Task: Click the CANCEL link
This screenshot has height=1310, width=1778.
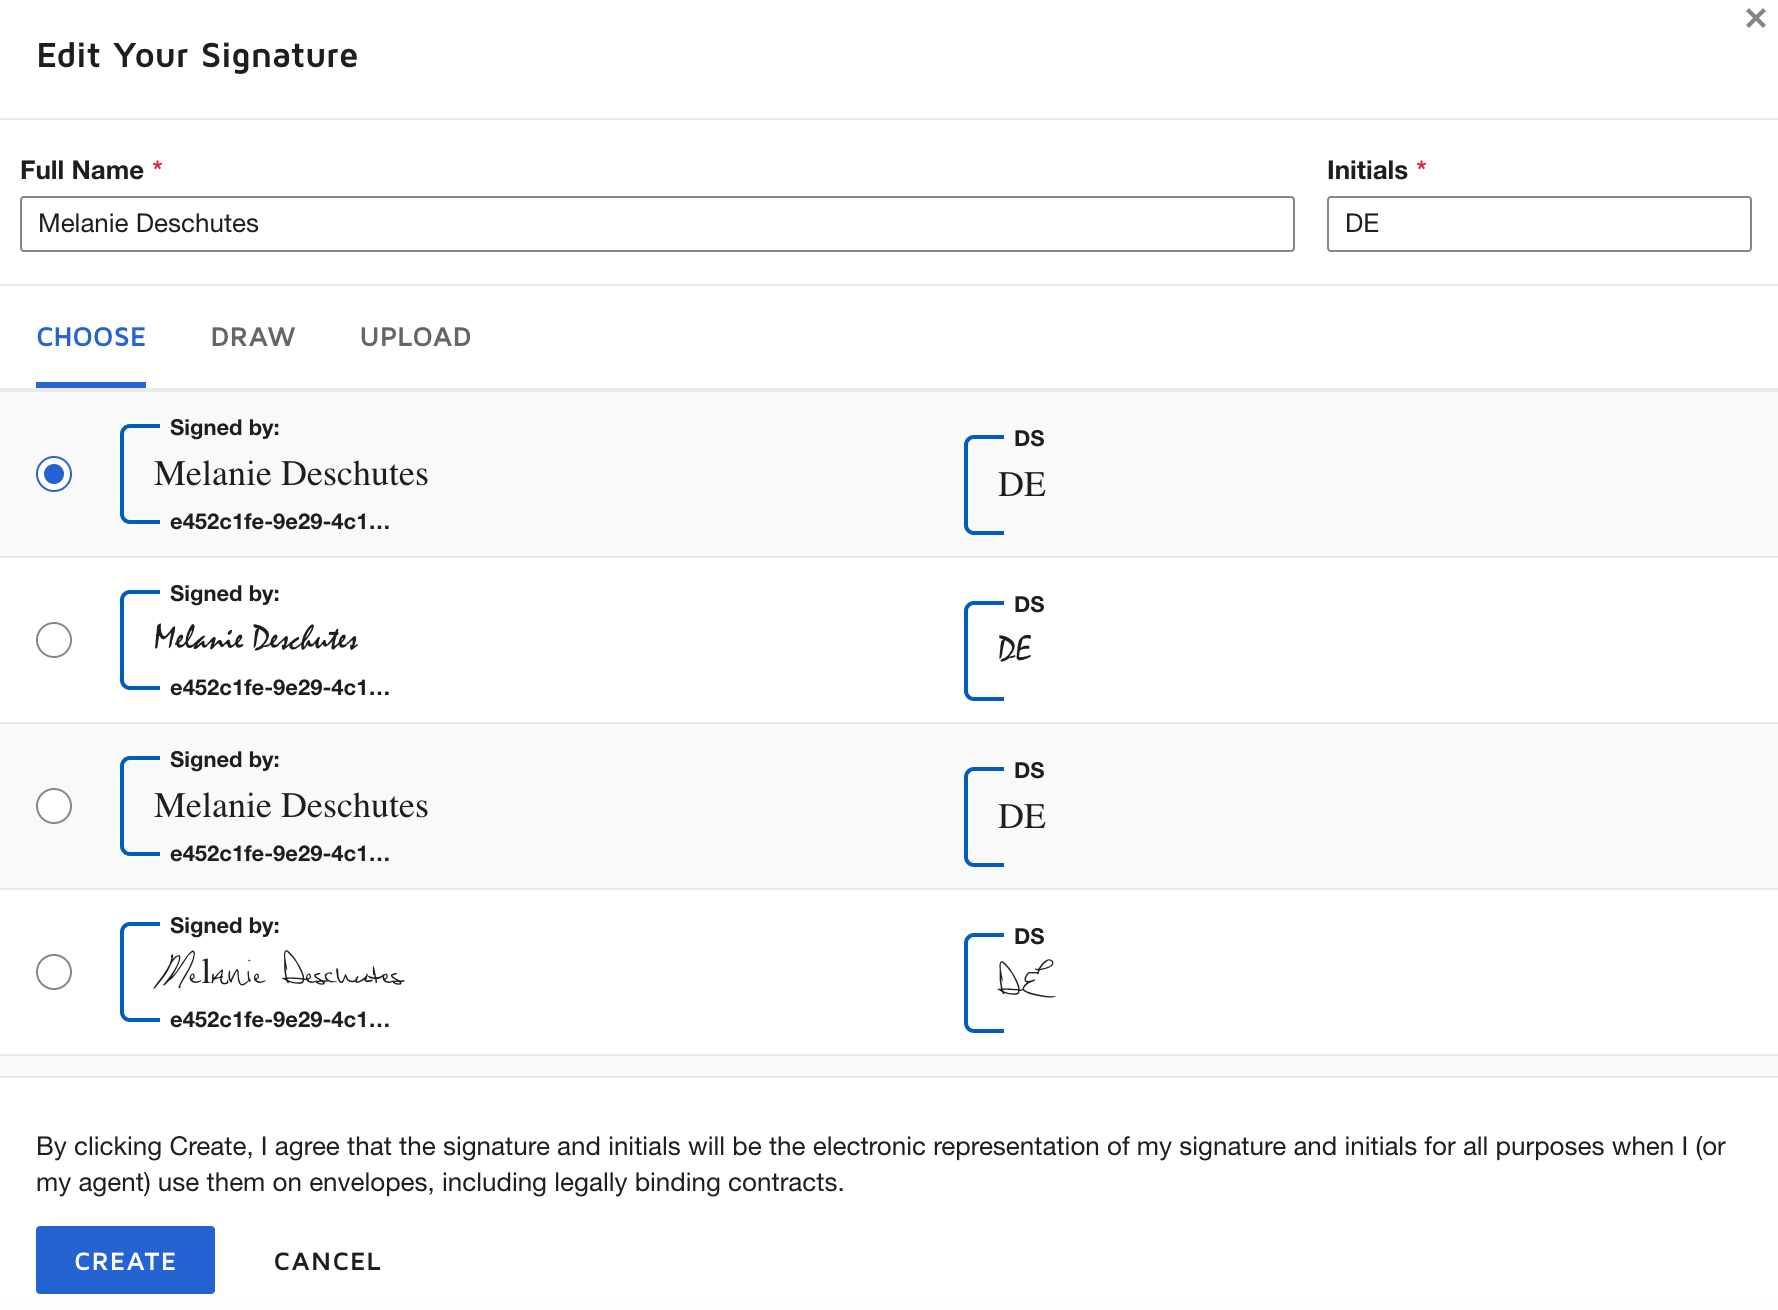Action: coord(327,1261)
